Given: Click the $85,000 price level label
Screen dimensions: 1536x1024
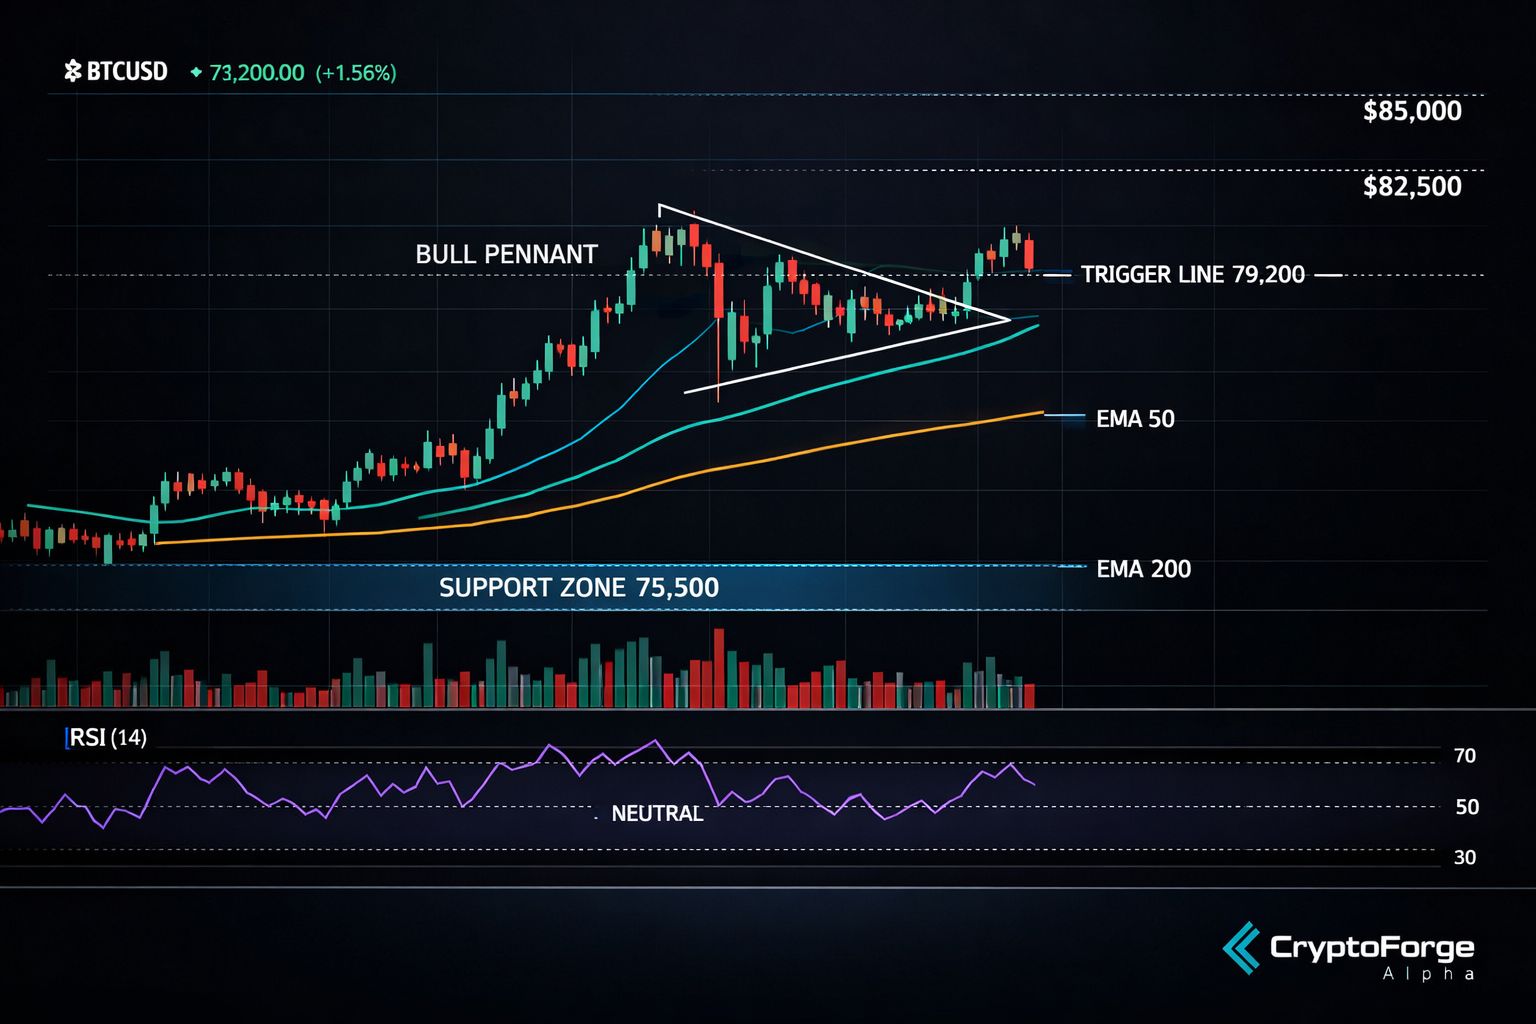Looking at the screenshot, I should coord(1412,111).
